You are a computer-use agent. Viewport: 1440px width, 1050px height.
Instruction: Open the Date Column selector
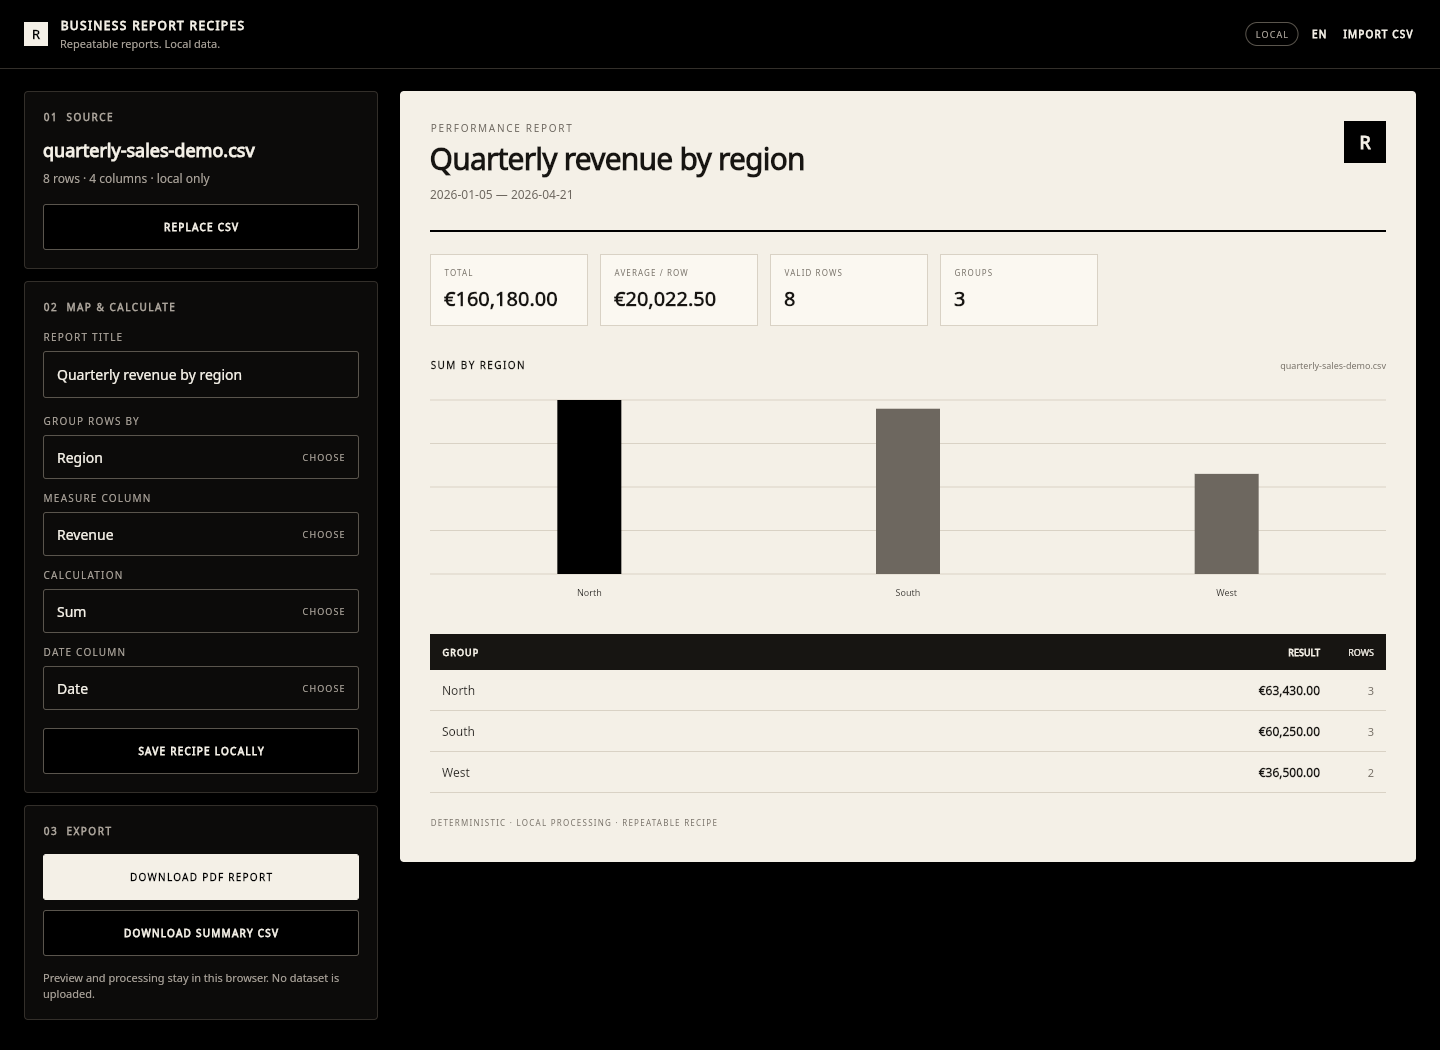tap(201, 688)
